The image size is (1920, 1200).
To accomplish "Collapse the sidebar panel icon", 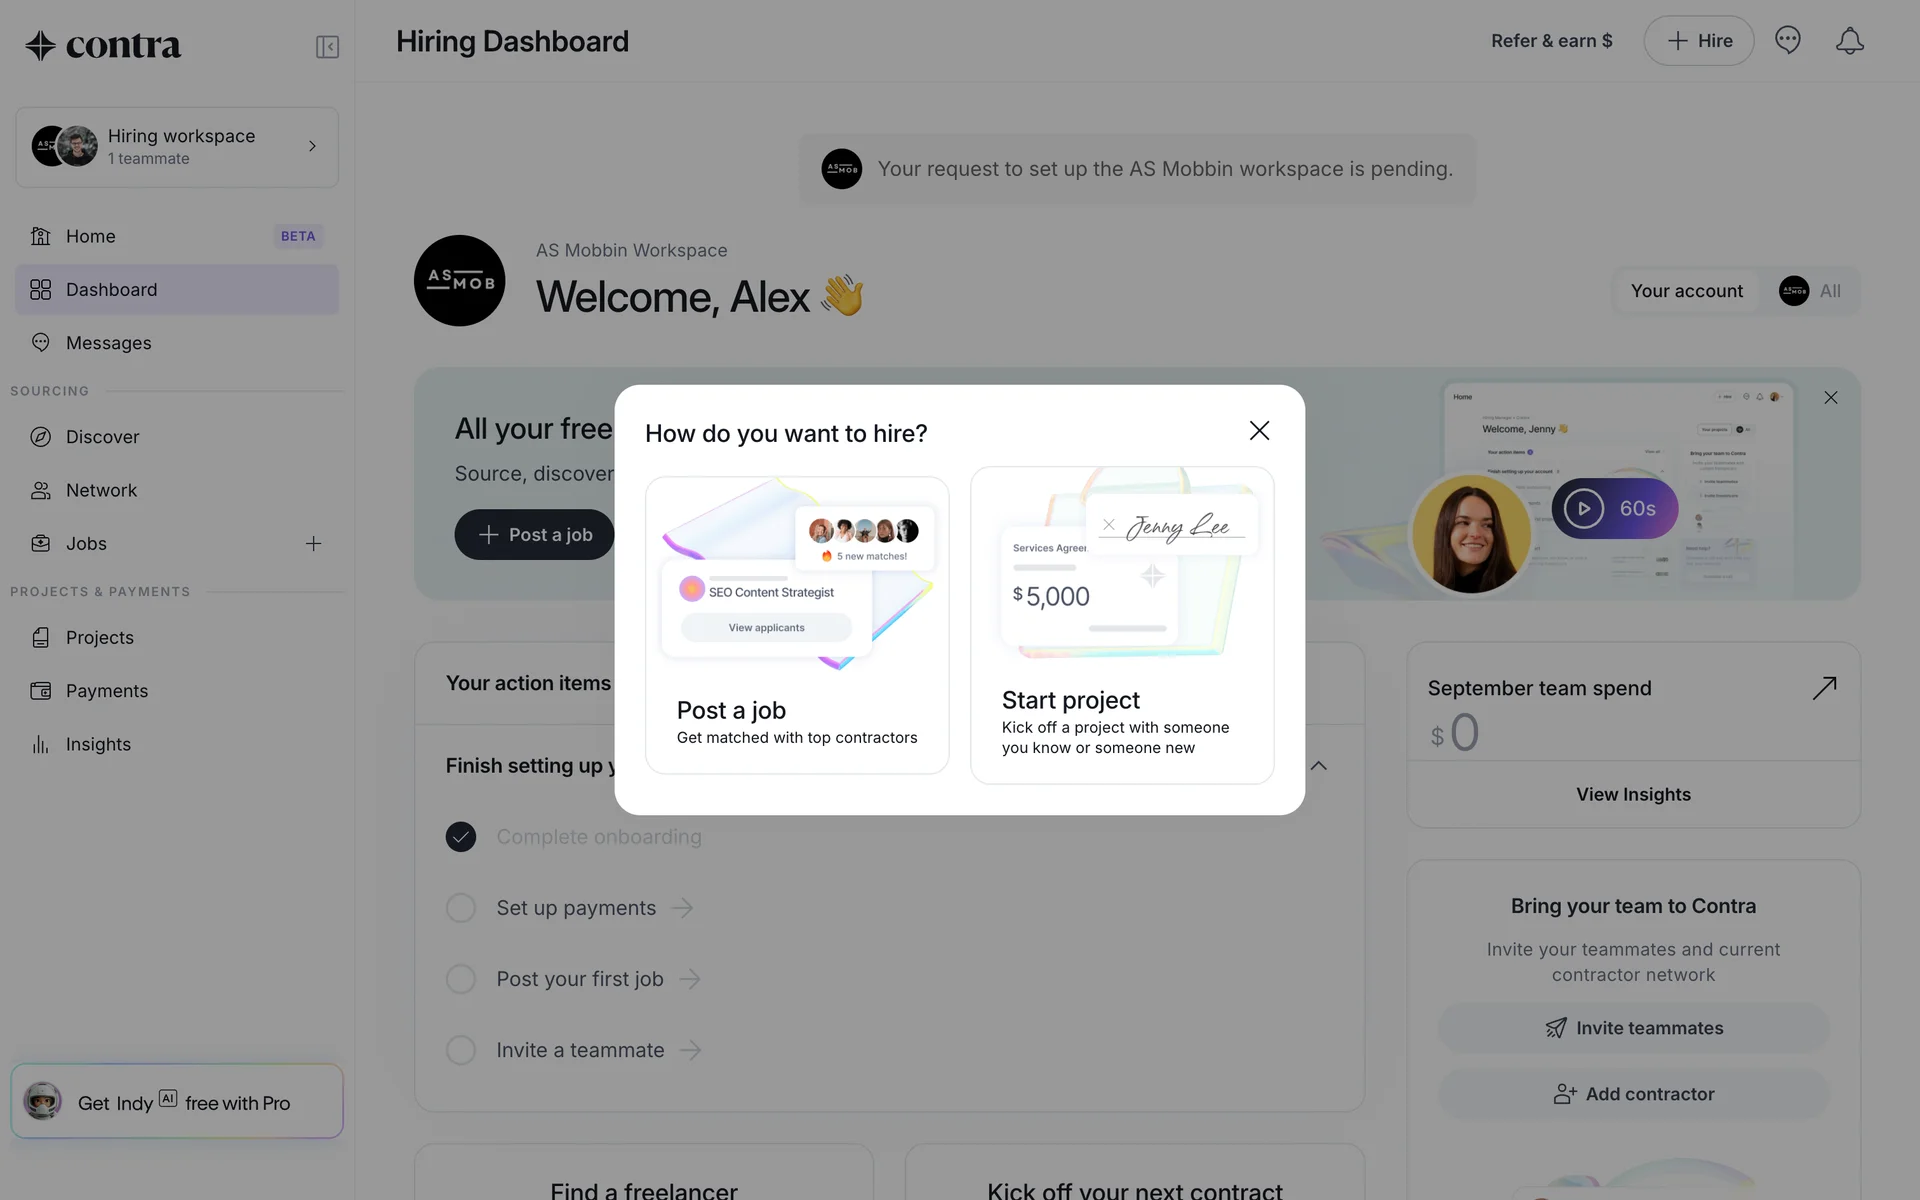I will tap(327, 47).
